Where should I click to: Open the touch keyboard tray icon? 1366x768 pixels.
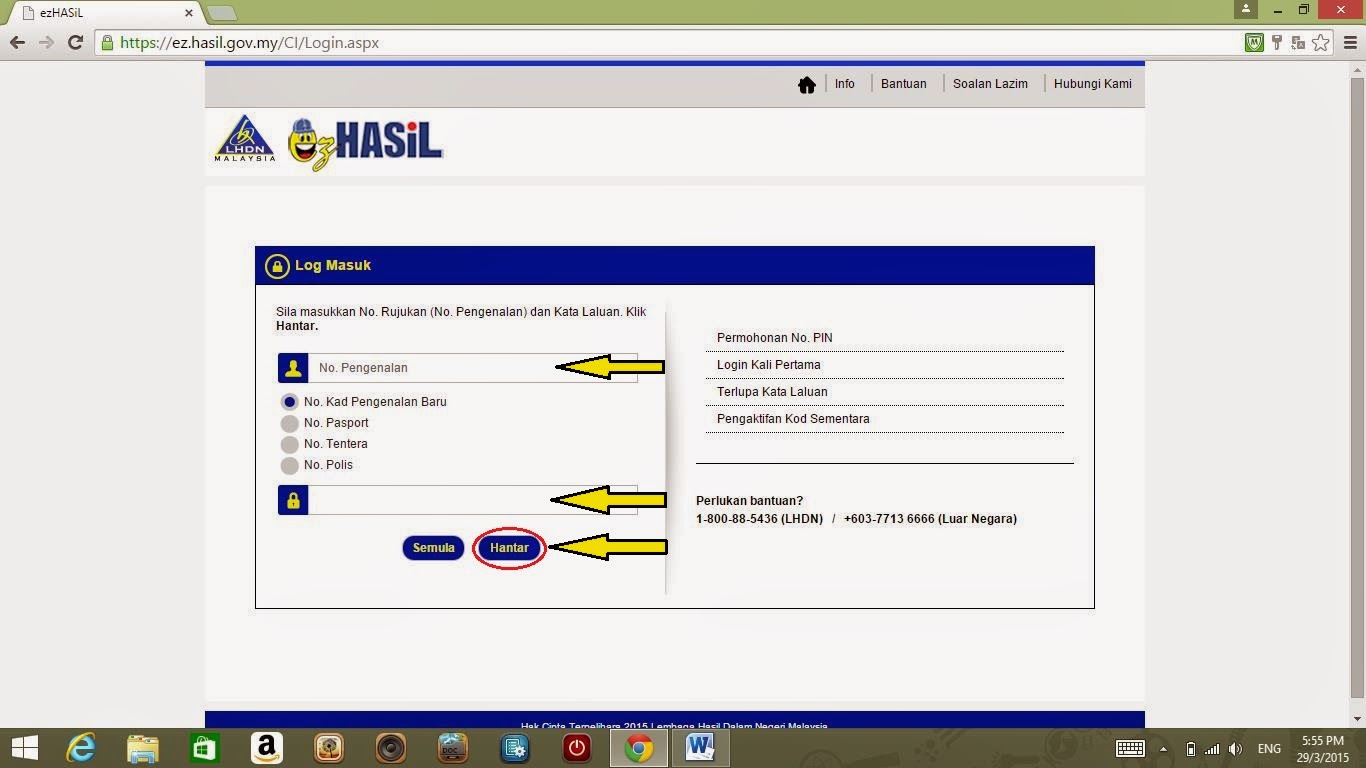(1130, 749)
